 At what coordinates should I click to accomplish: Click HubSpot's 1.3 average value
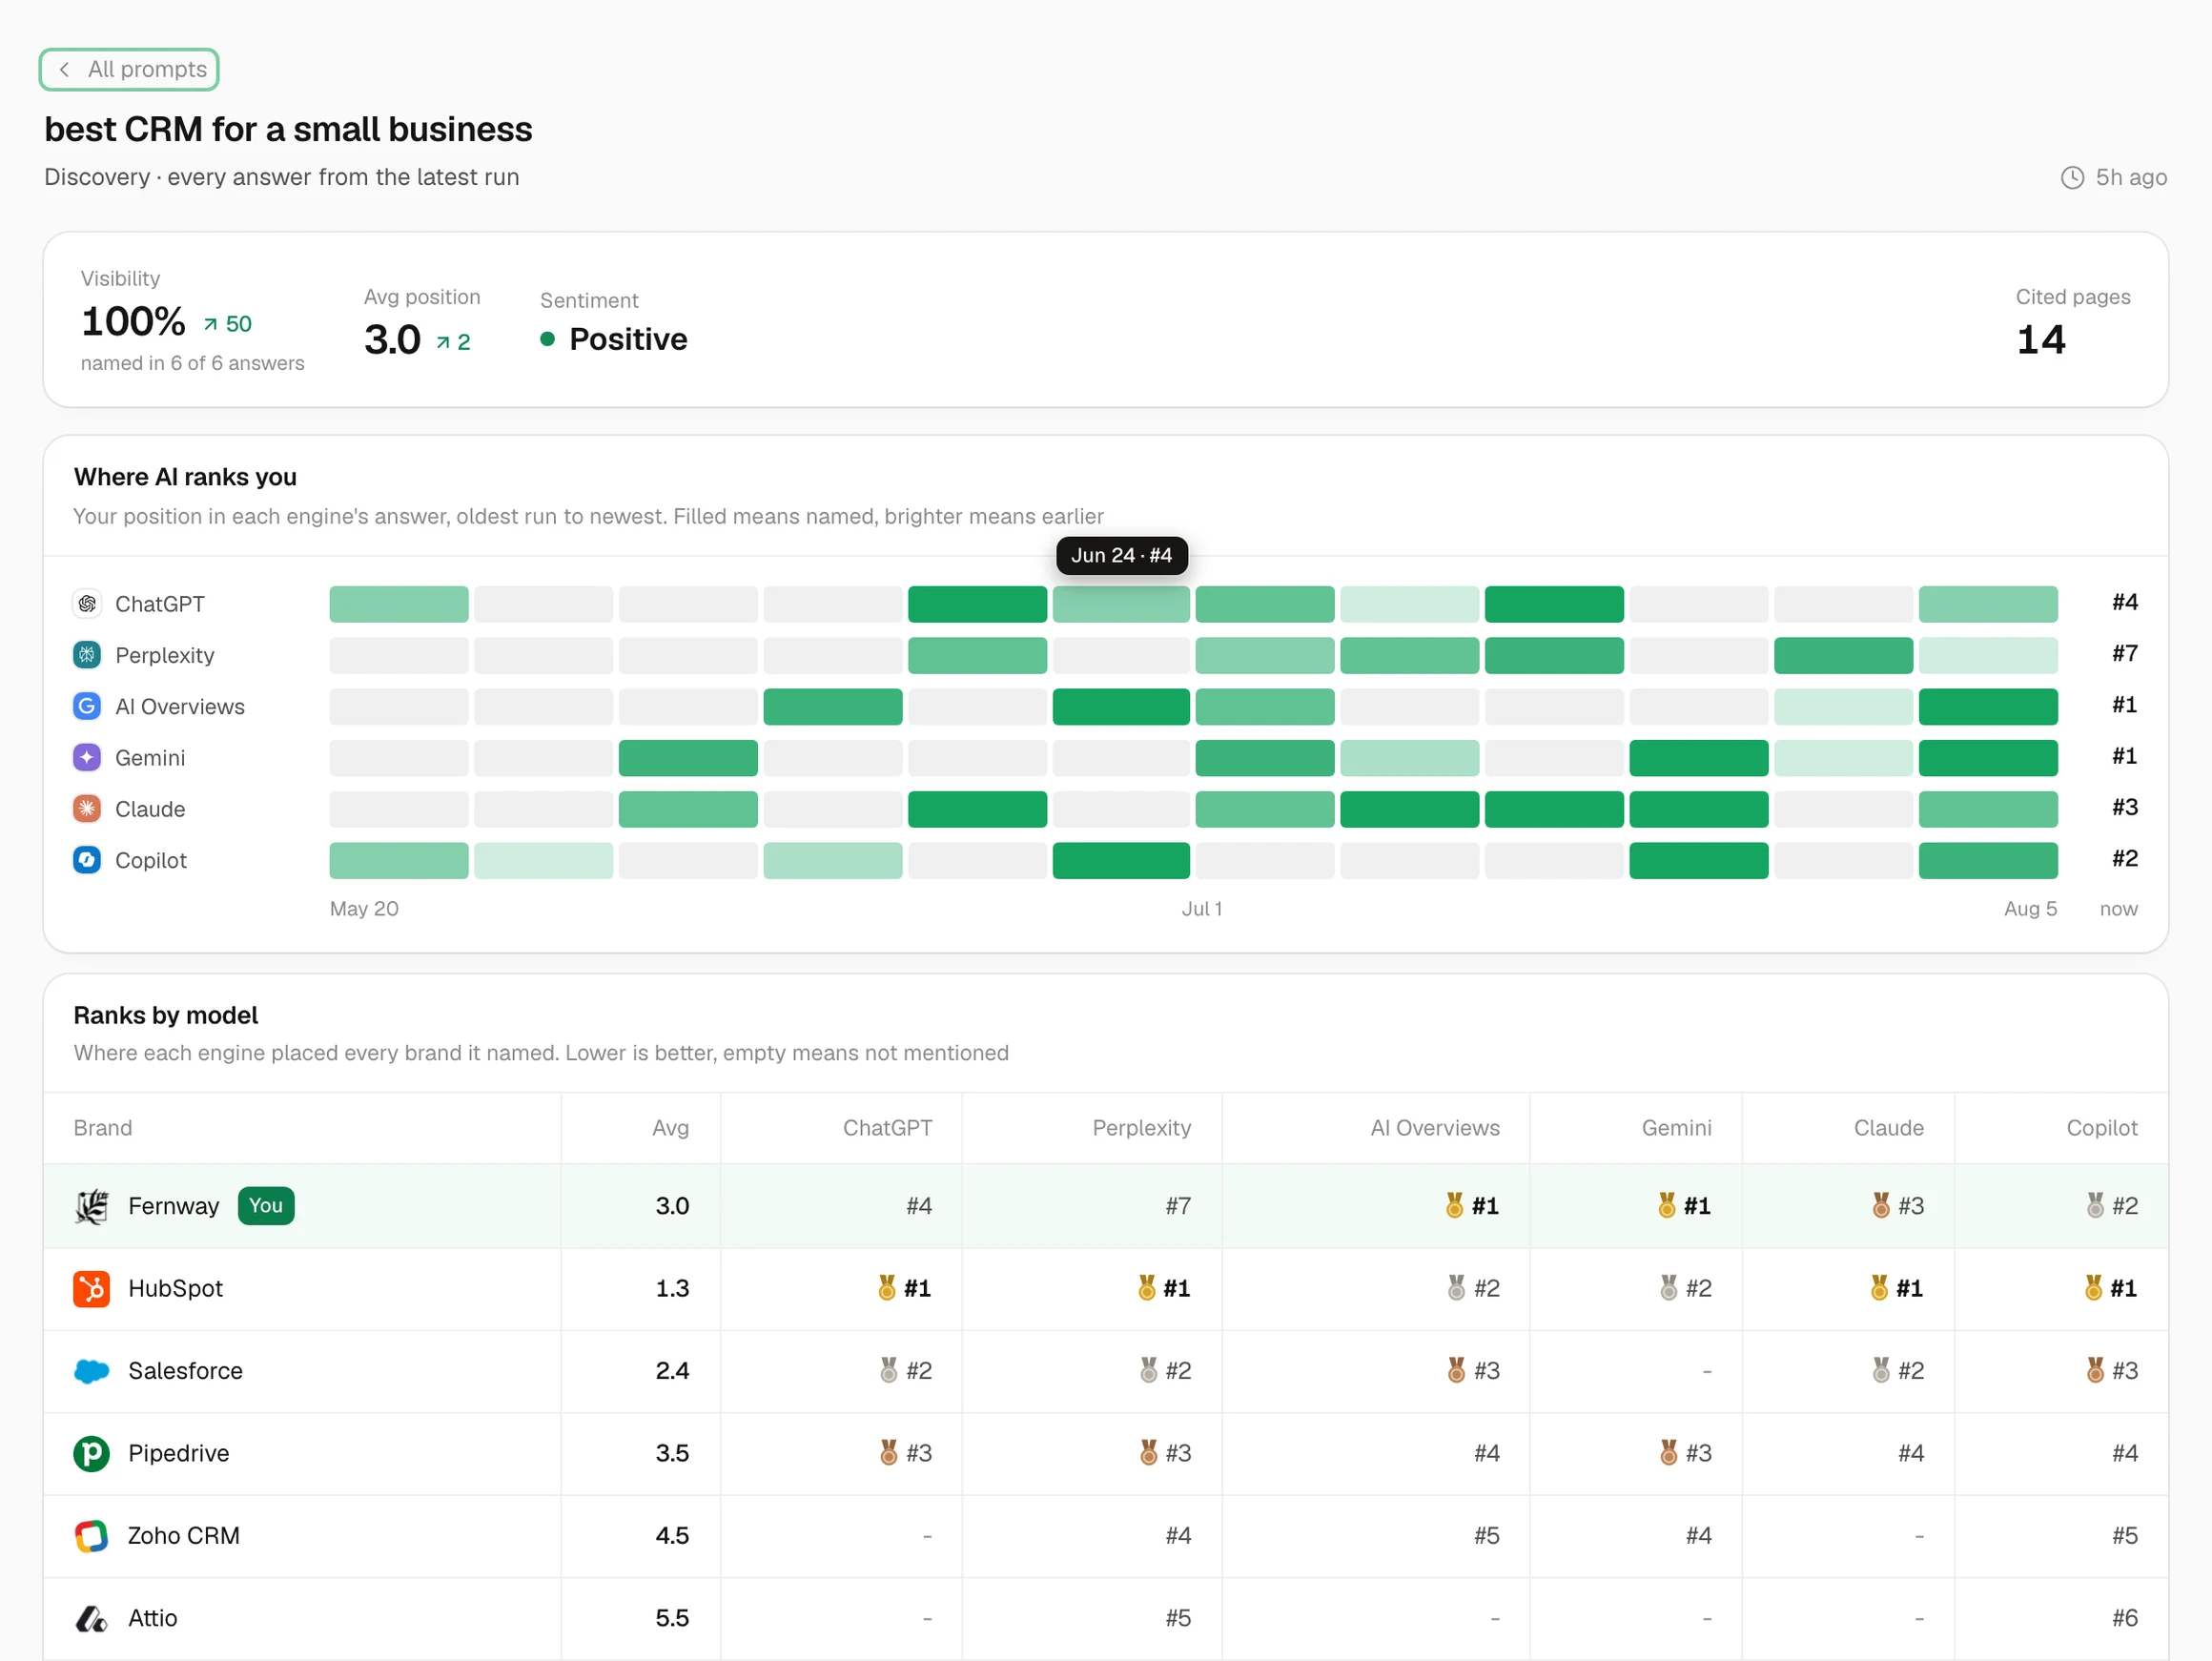click(x=672, y=1288)
